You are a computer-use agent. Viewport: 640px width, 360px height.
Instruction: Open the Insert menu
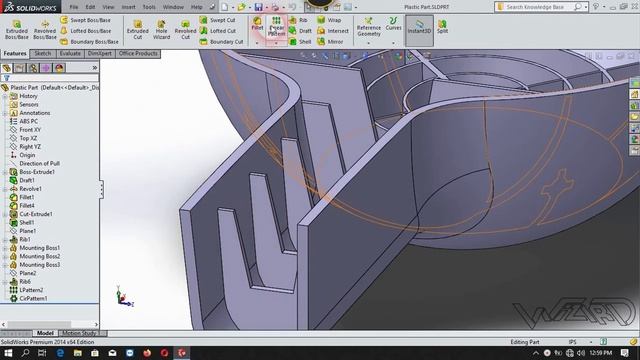[128, 7]
